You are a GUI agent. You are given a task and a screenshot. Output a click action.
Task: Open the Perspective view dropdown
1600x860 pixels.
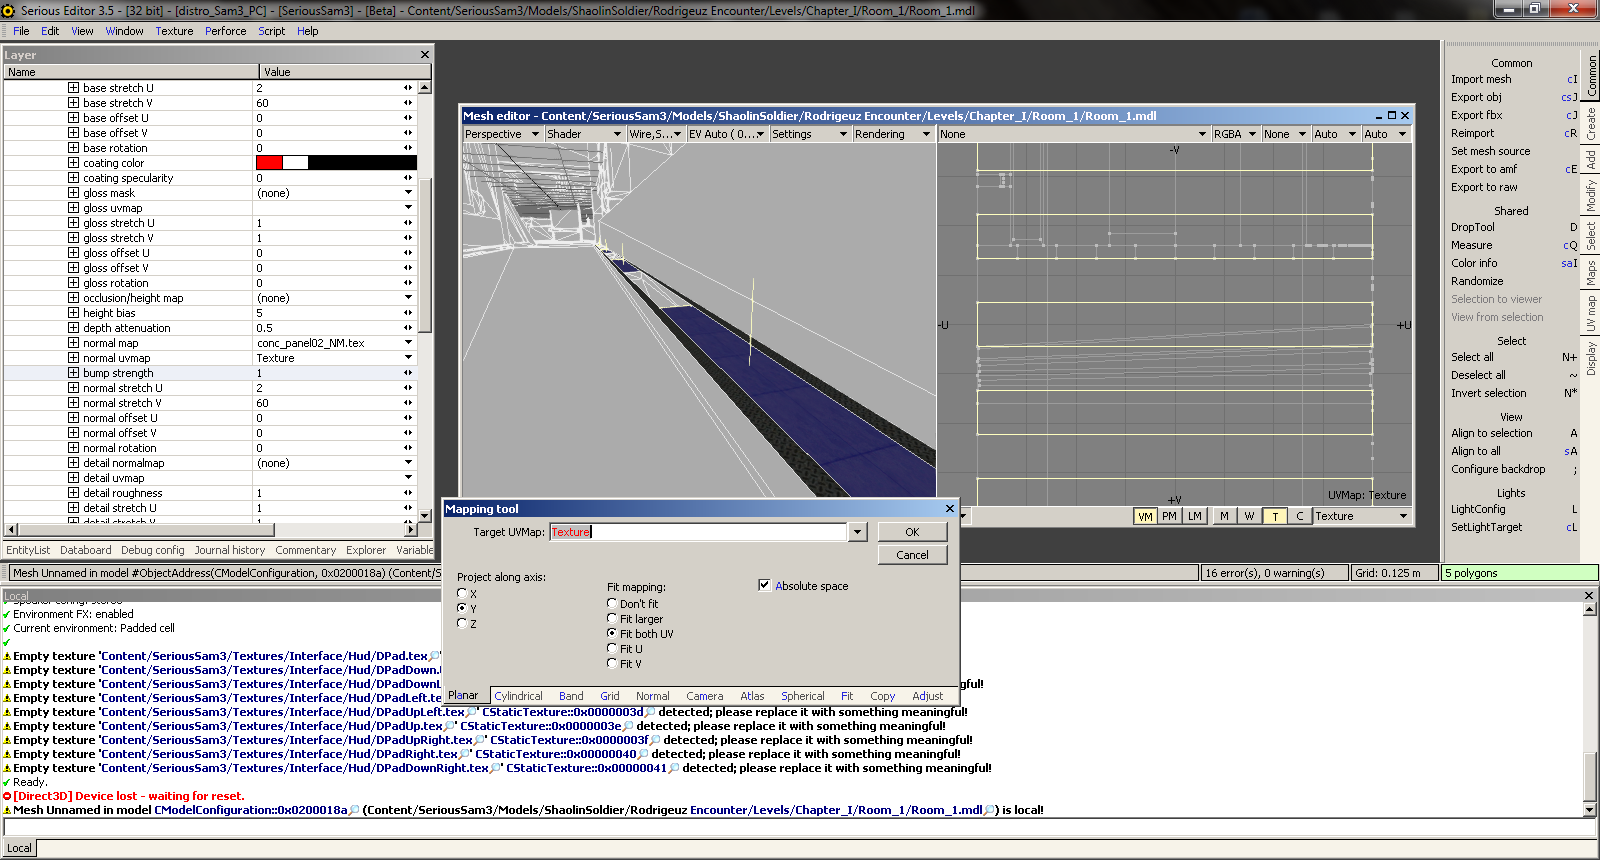(502, 134)
